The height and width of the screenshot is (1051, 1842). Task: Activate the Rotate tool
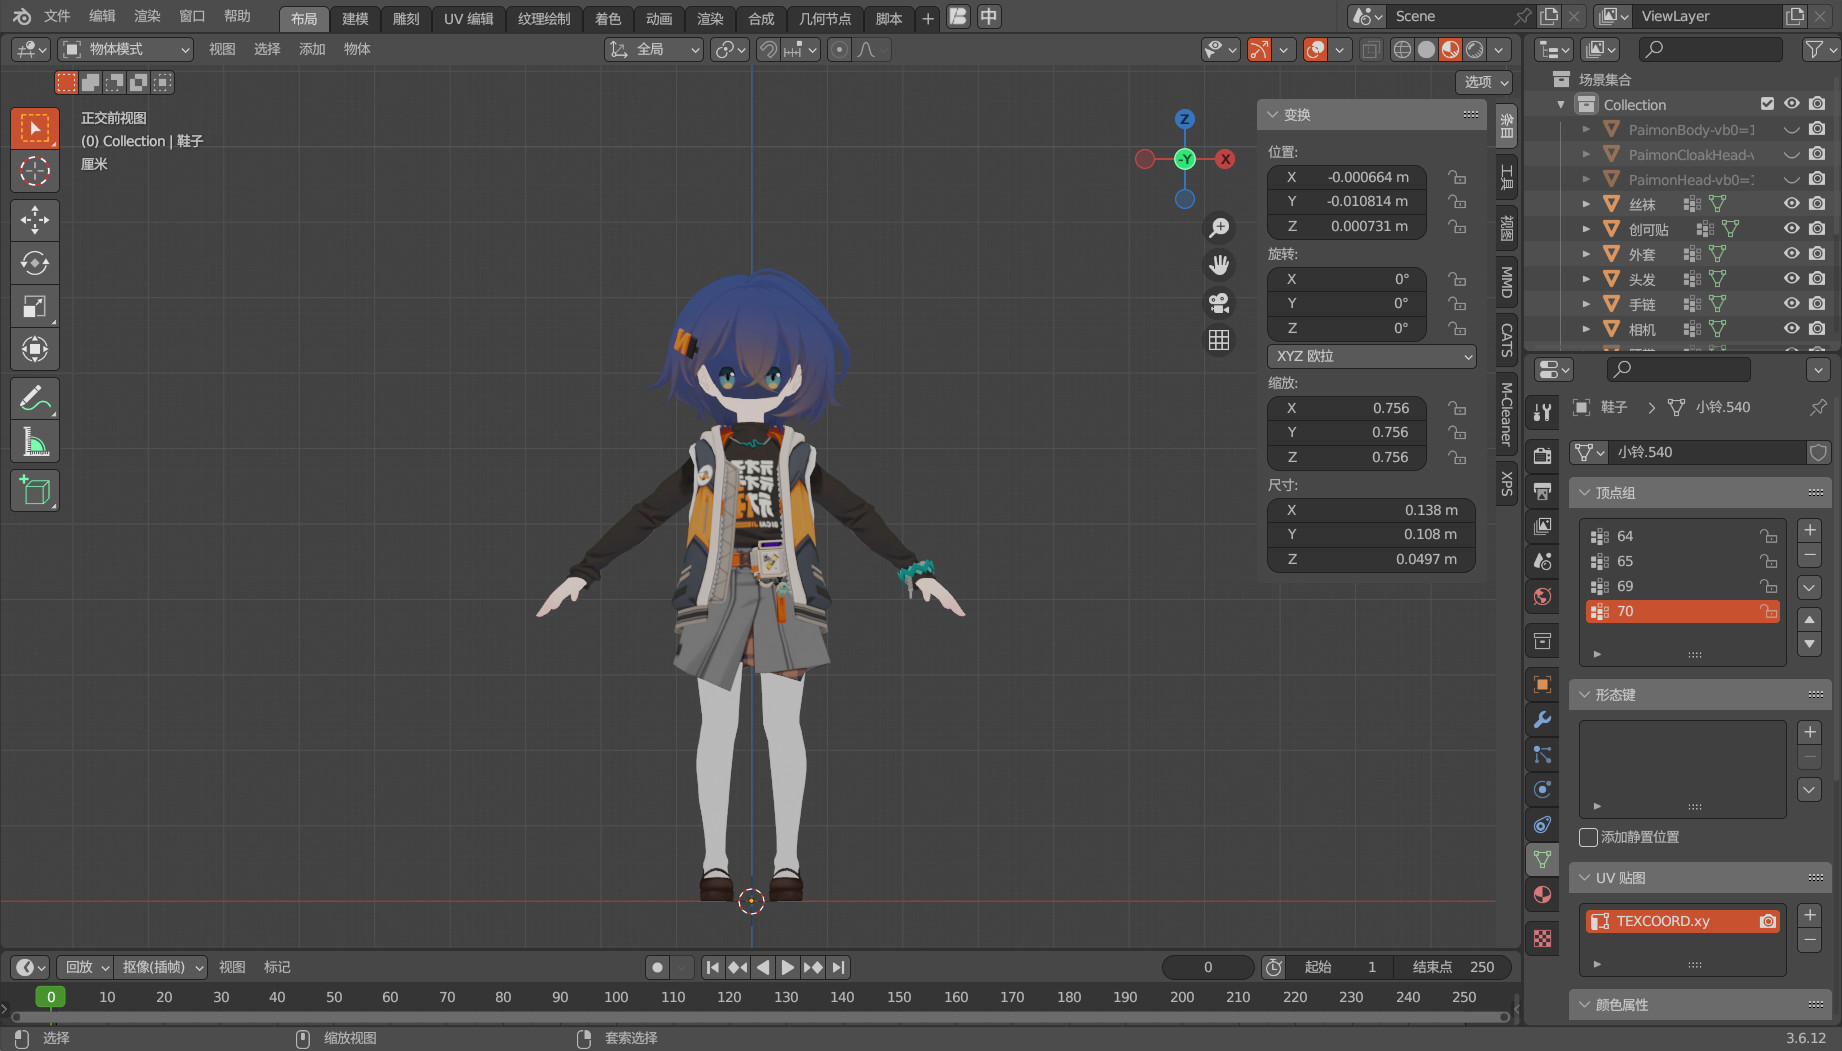35,263
